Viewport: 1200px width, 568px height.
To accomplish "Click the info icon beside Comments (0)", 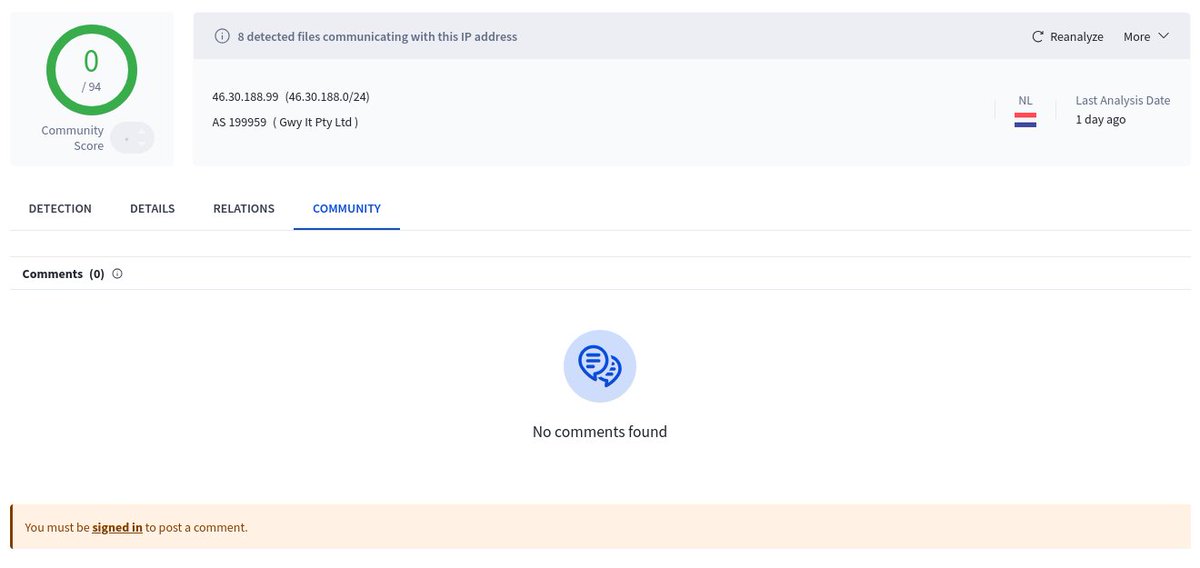I will (117, 274).
